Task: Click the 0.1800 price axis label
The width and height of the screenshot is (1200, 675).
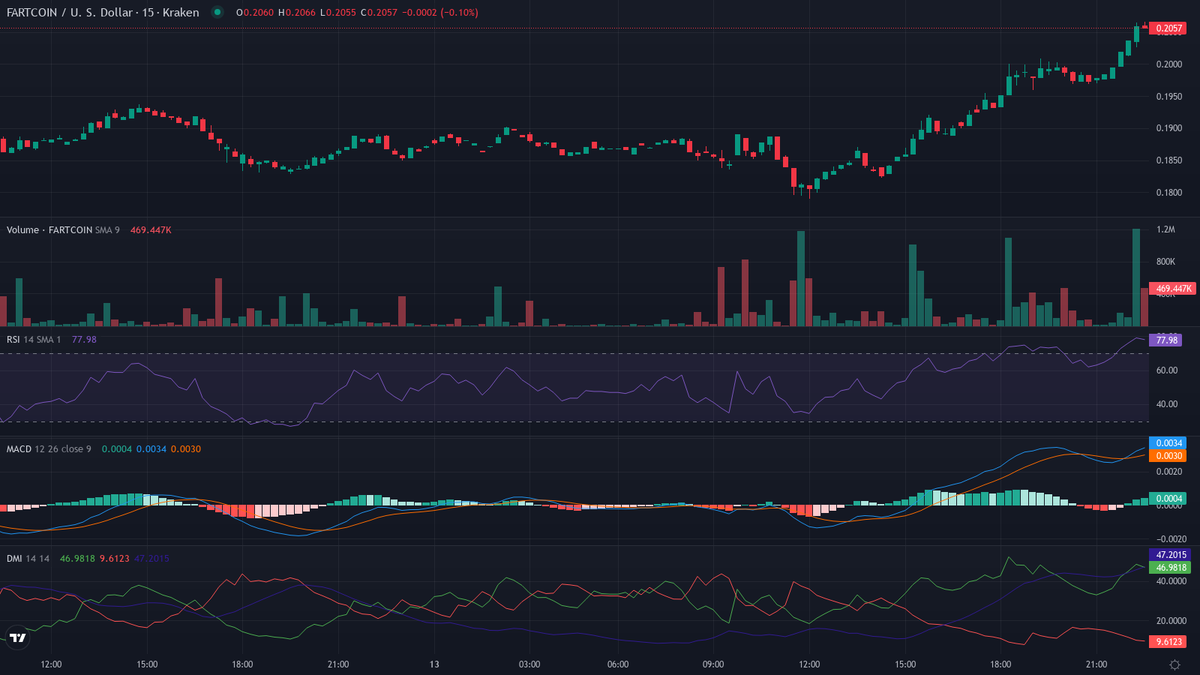Action: [1168, 192]
